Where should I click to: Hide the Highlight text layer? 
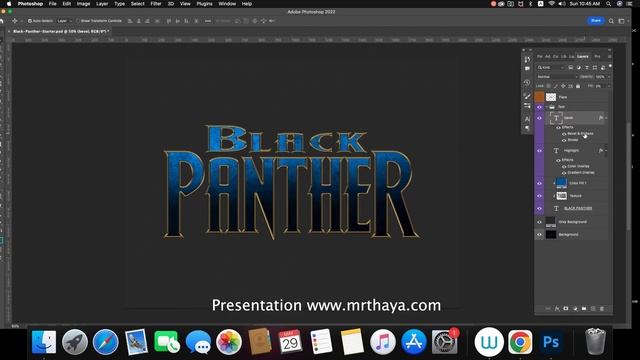coord(539,151)
